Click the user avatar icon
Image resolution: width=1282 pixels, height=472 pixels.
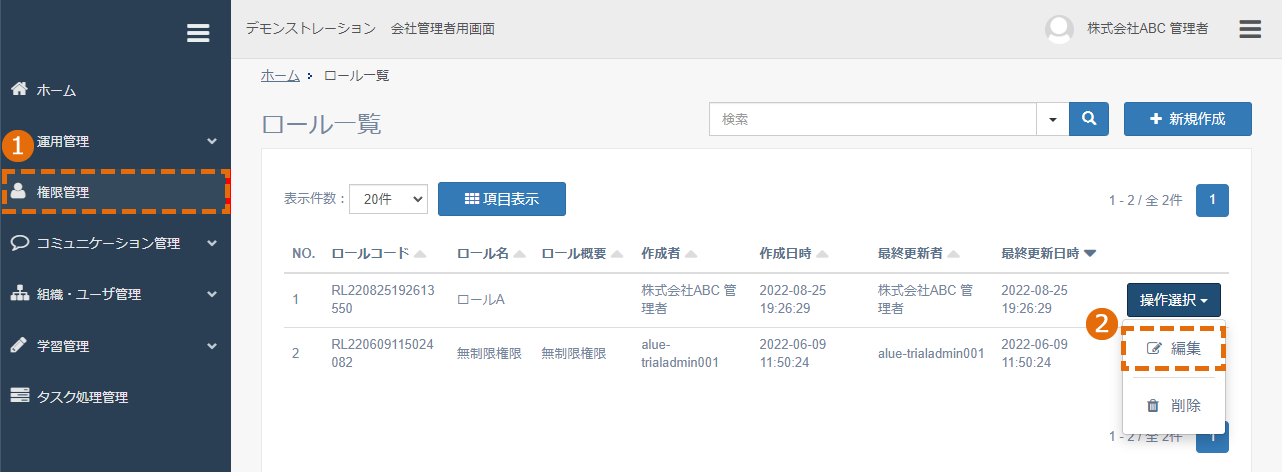[x=1059, y=29]
